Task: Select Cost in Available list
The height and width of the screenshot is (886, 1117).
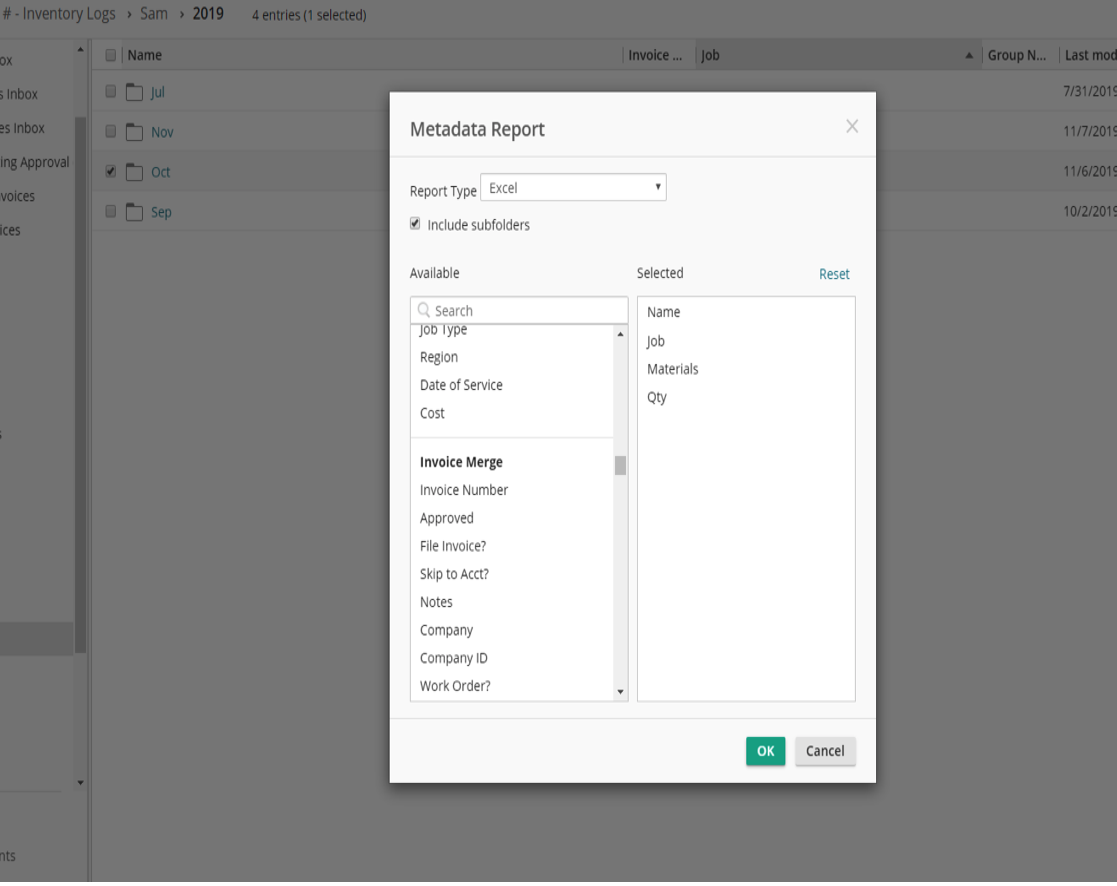Action: tap(432, 413)
